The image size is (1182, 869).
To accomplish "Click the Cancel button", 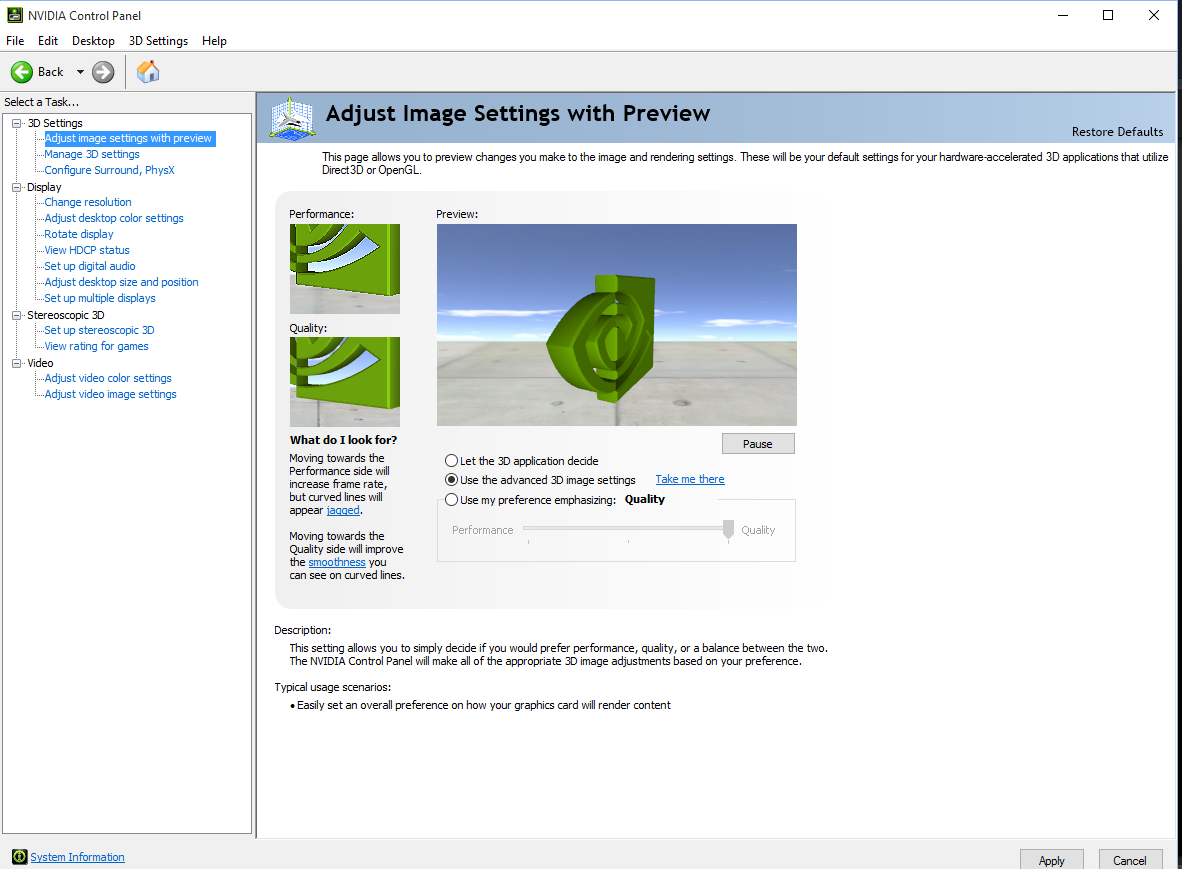I will point(1129,860).
